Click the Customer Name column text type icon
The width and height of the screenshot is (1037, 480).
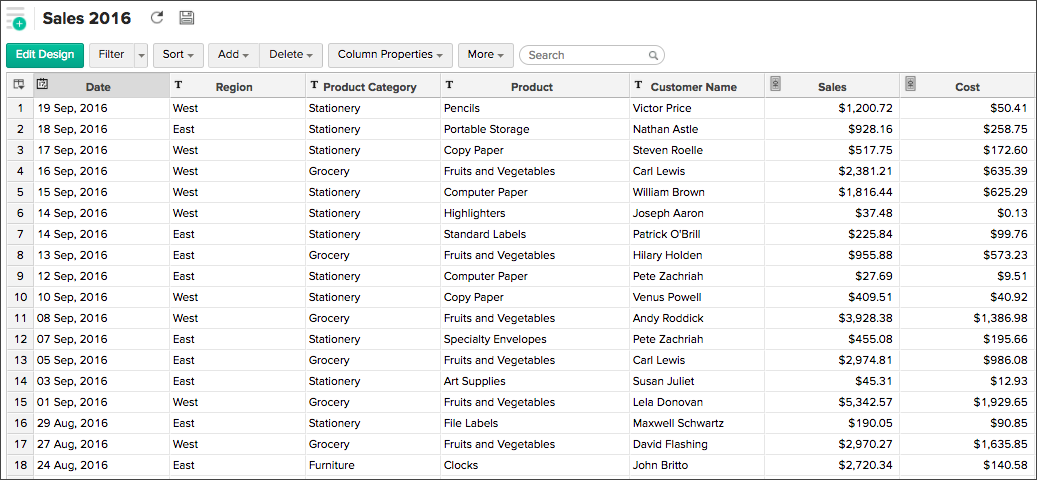click(638, 85)
